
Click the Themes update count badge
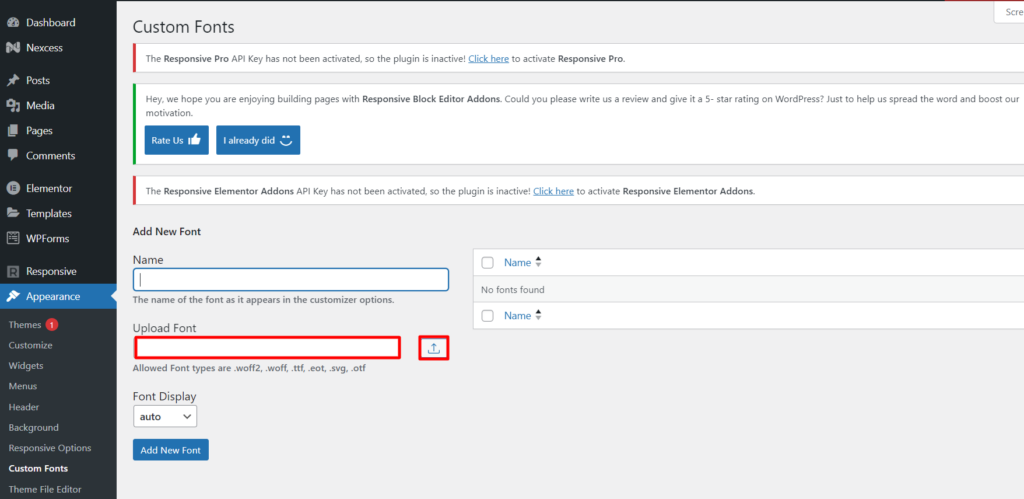[52, 325]
